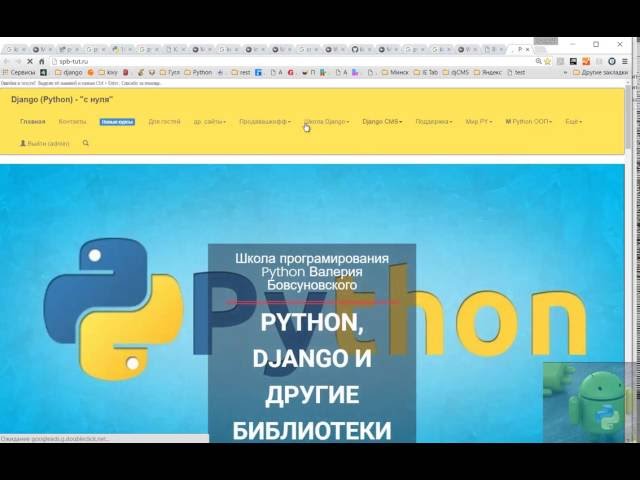Open the Django (Python) - "с нуля" site title

click(62, 99)
